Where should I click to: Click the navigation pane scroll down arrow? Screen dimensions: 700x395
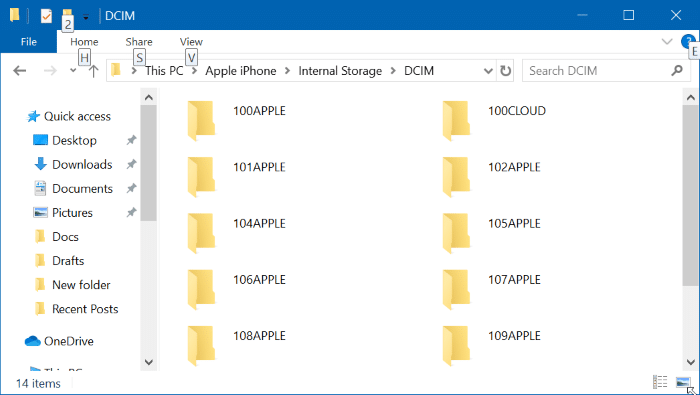pos(149,362)
